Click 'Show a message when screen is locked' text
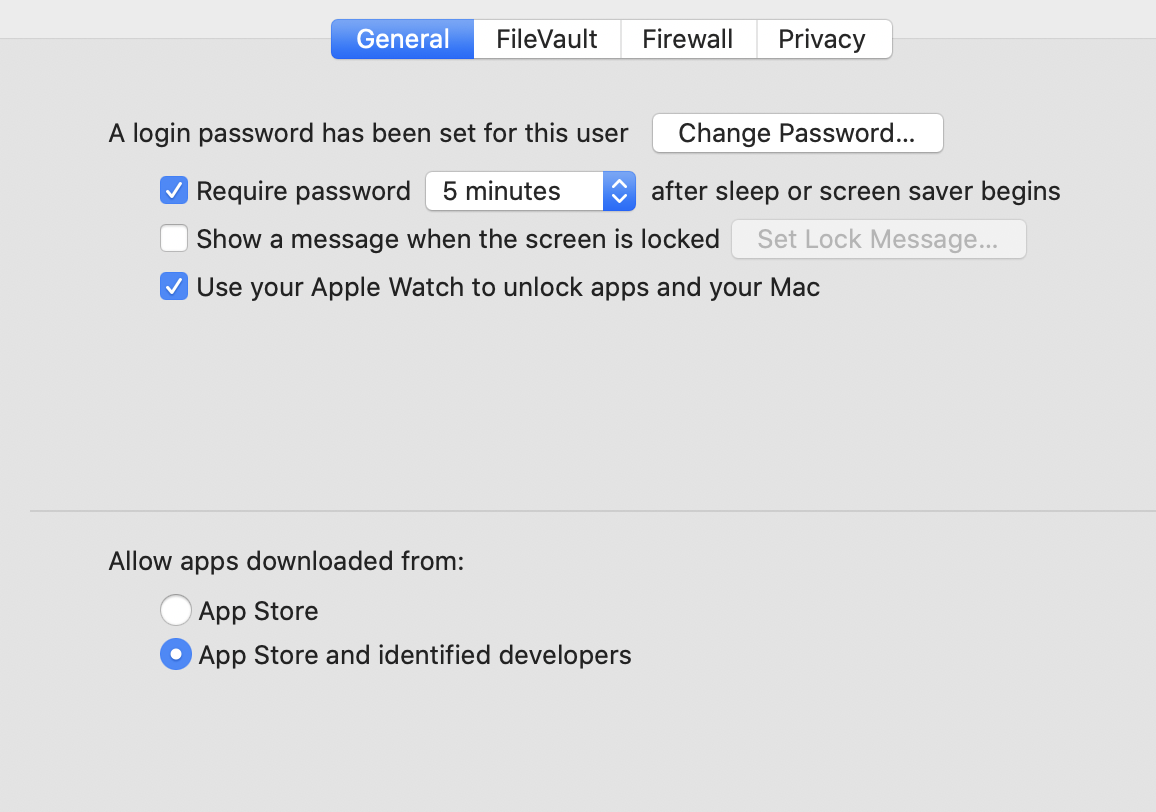Image resolution: width=1156 pixels, height=812 pixels. [x=458, y=239]
